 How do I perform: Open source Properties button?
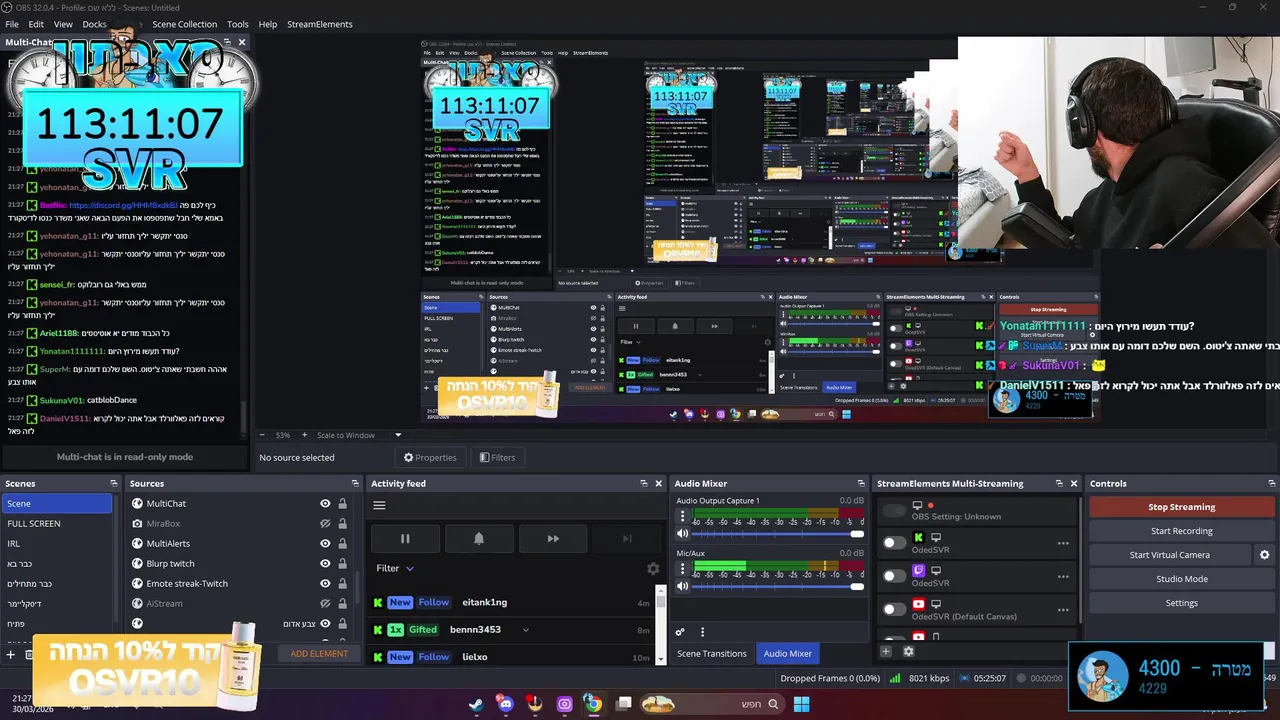tap(430, 458)
